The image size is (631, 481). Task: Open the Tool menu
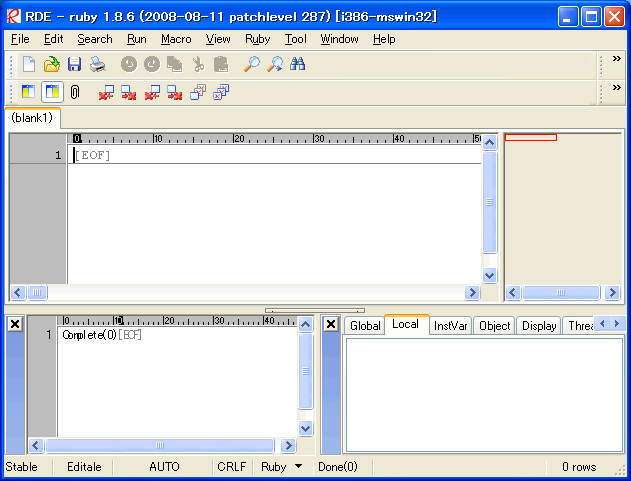[296, 39]
